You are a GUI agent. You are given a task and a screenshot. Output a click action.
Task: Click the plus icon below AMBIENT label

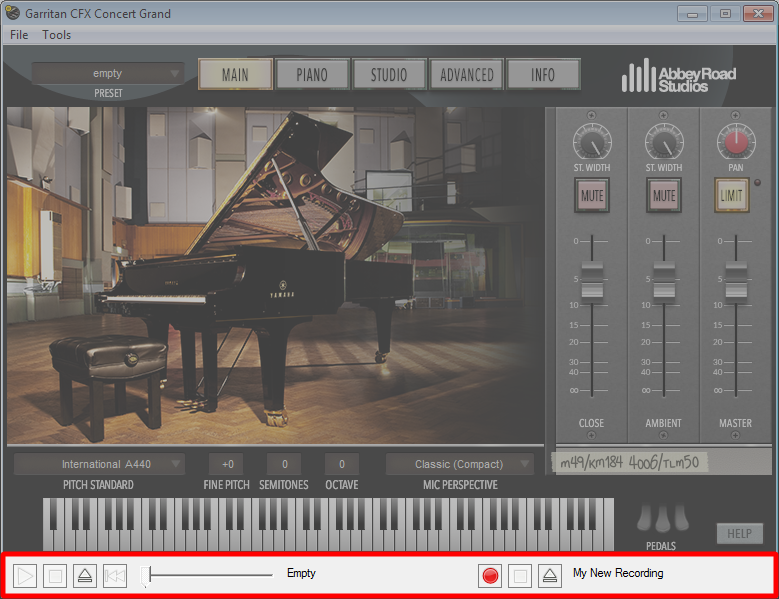click(663, 436)
